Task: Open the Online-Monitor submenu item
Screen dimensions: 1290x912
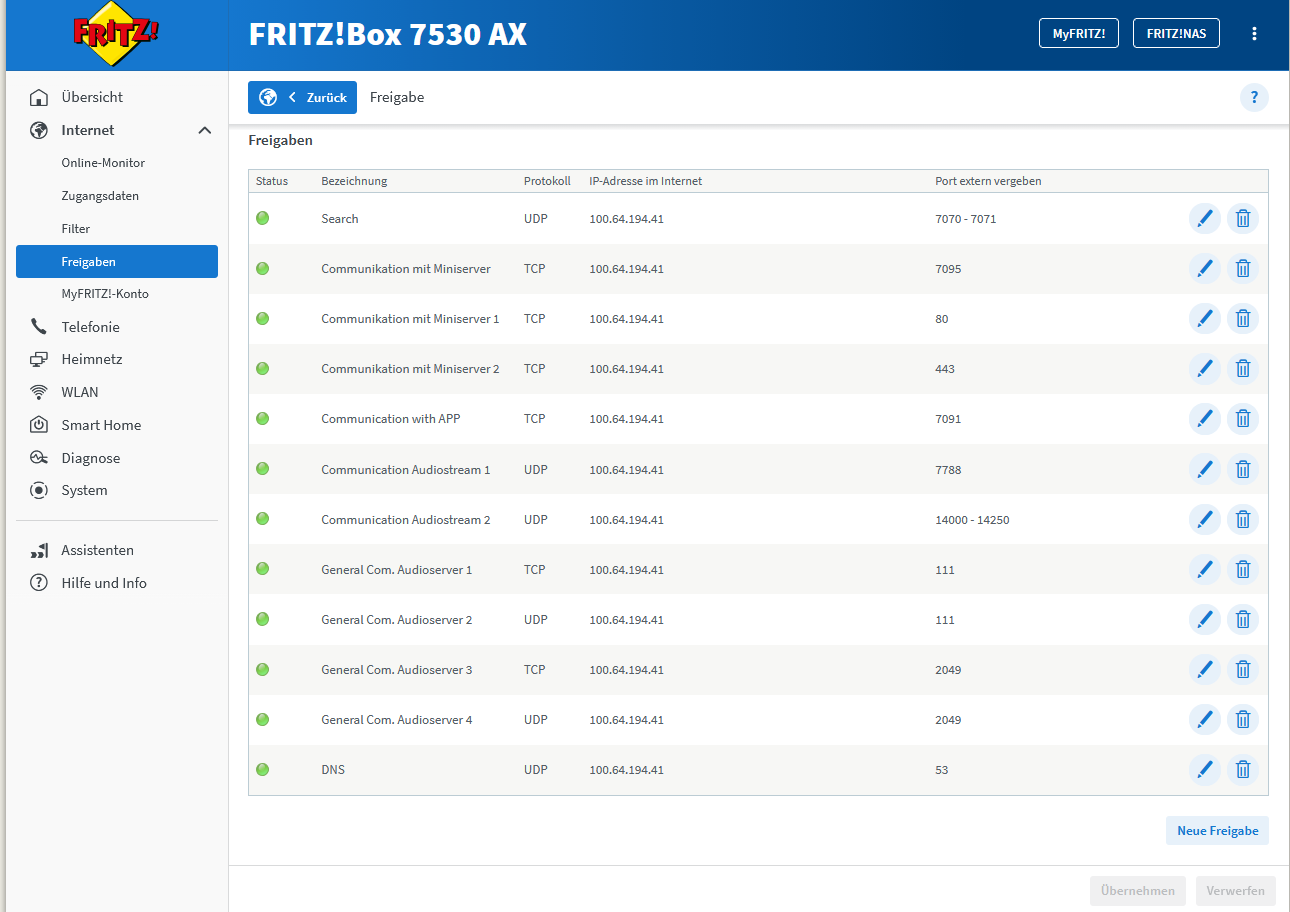Action: pyautogui.click(x=103, y=163)
